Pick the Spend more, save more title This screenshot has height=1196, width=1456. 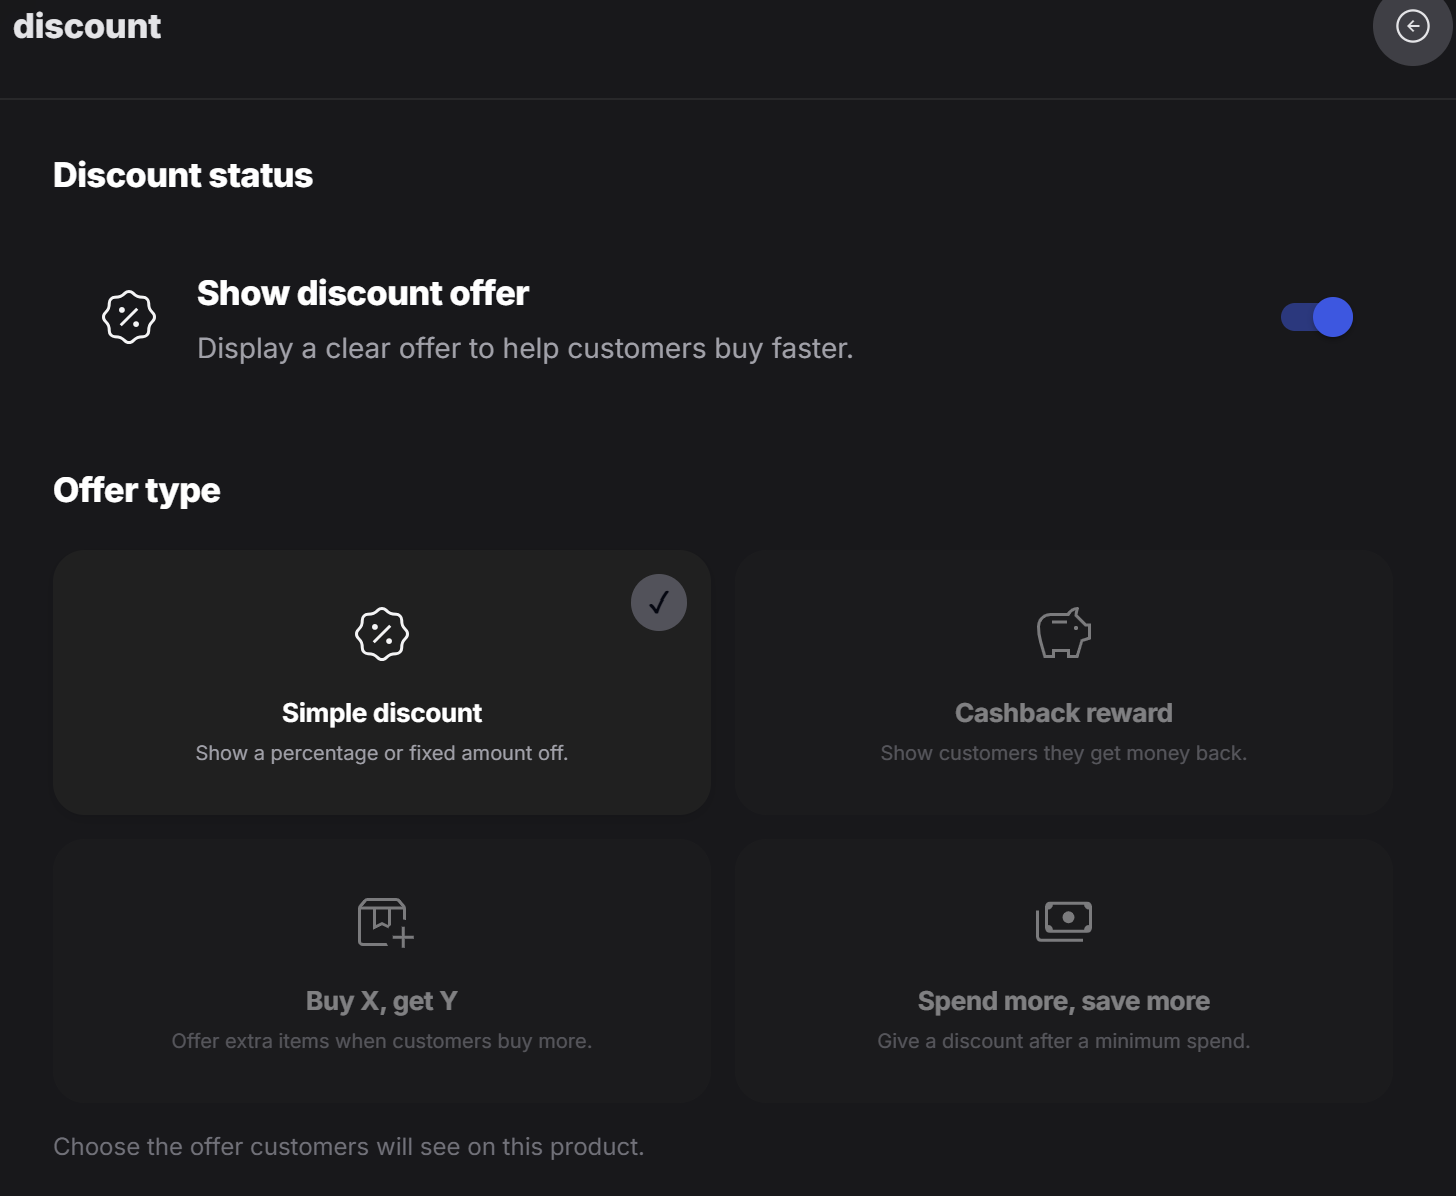pos(1064,1001)
